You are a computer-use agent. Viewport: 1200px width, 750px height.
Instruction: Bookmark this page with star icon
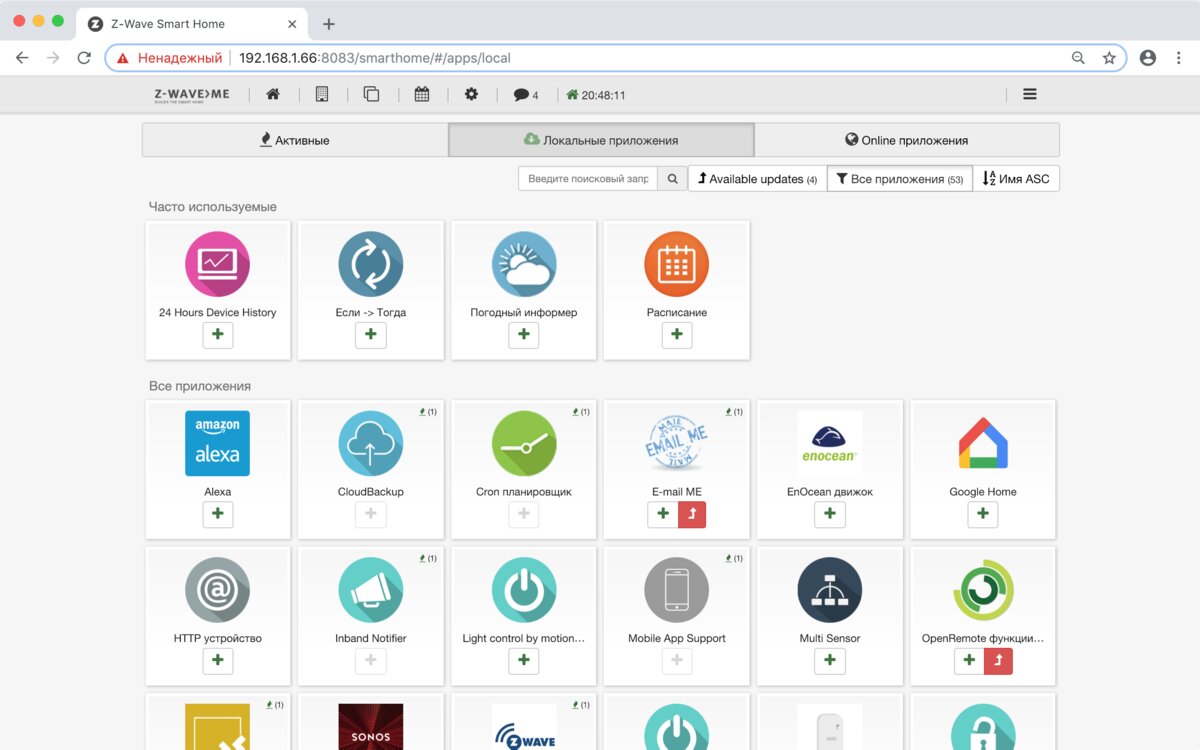pyautogui.click(x=1109, y=58)
